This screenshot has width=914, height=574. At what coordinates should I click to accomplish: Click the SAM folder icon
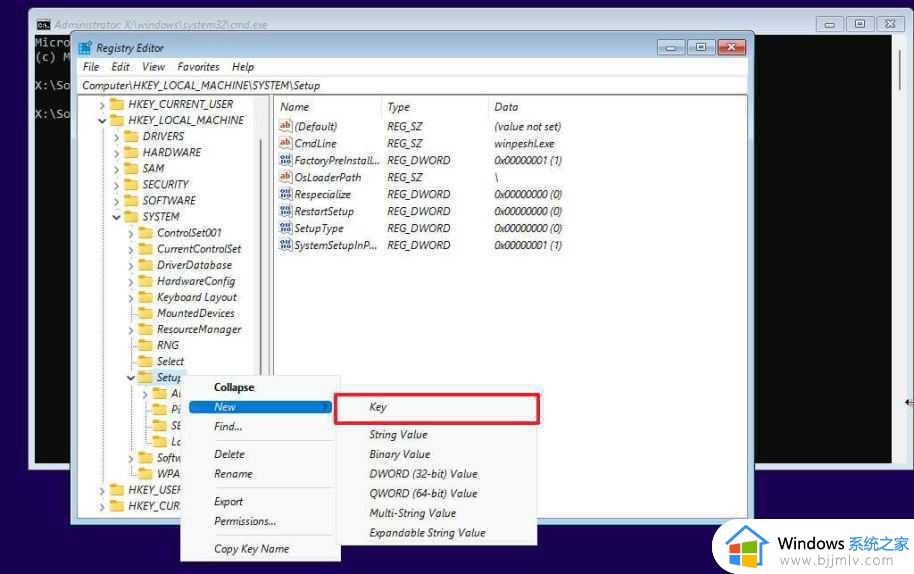pyautogui.click(x=131, y=168)
